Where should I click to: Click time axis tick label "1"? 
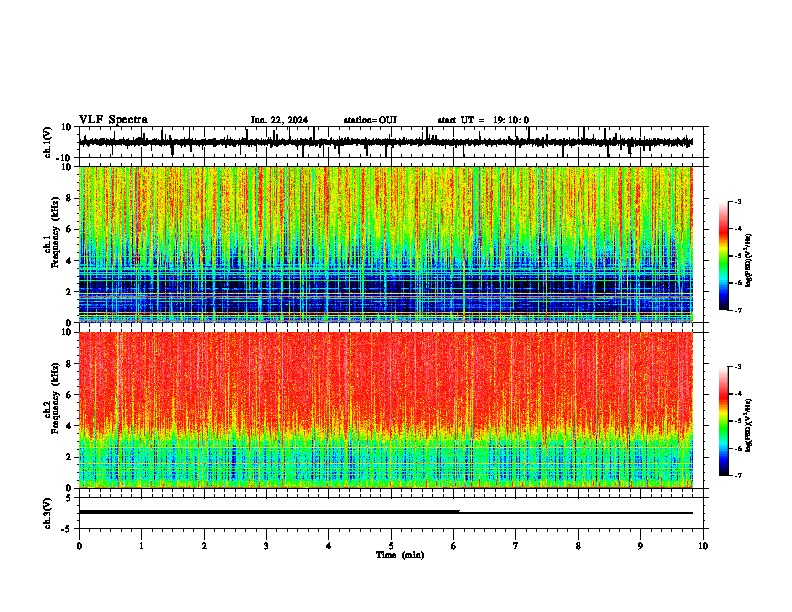142,546
